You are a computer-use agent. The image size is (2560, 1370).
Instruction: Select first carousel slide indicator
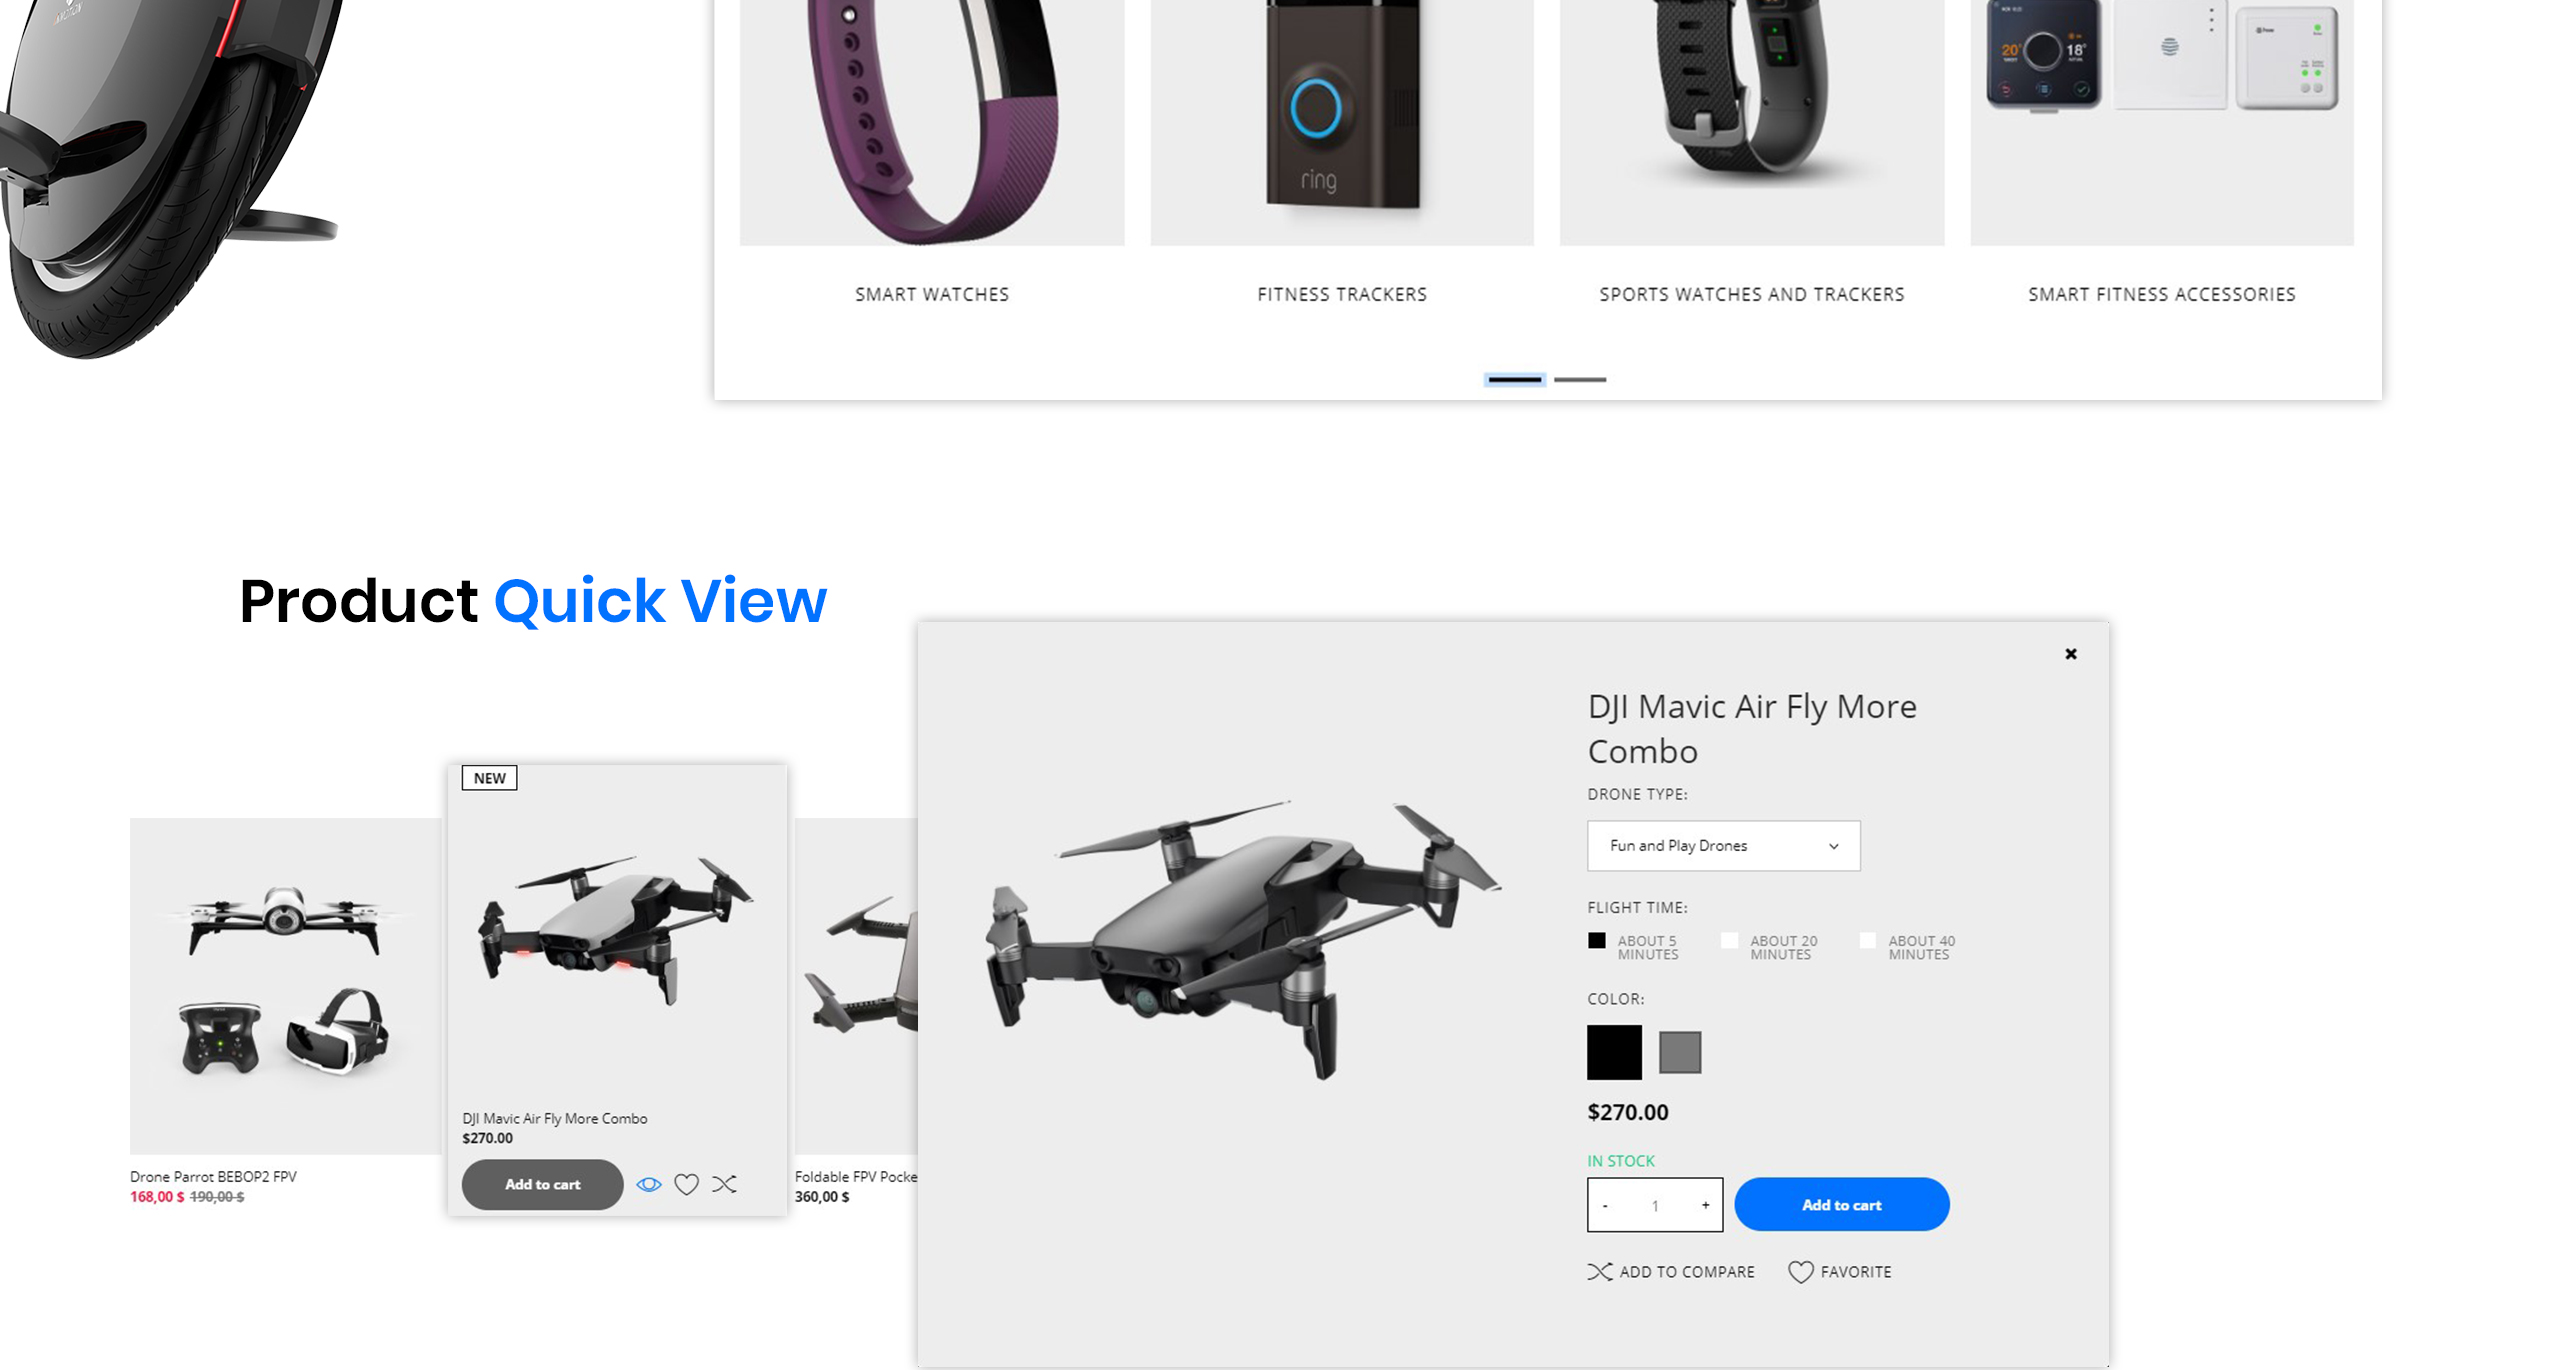(x=1515, y=380)
